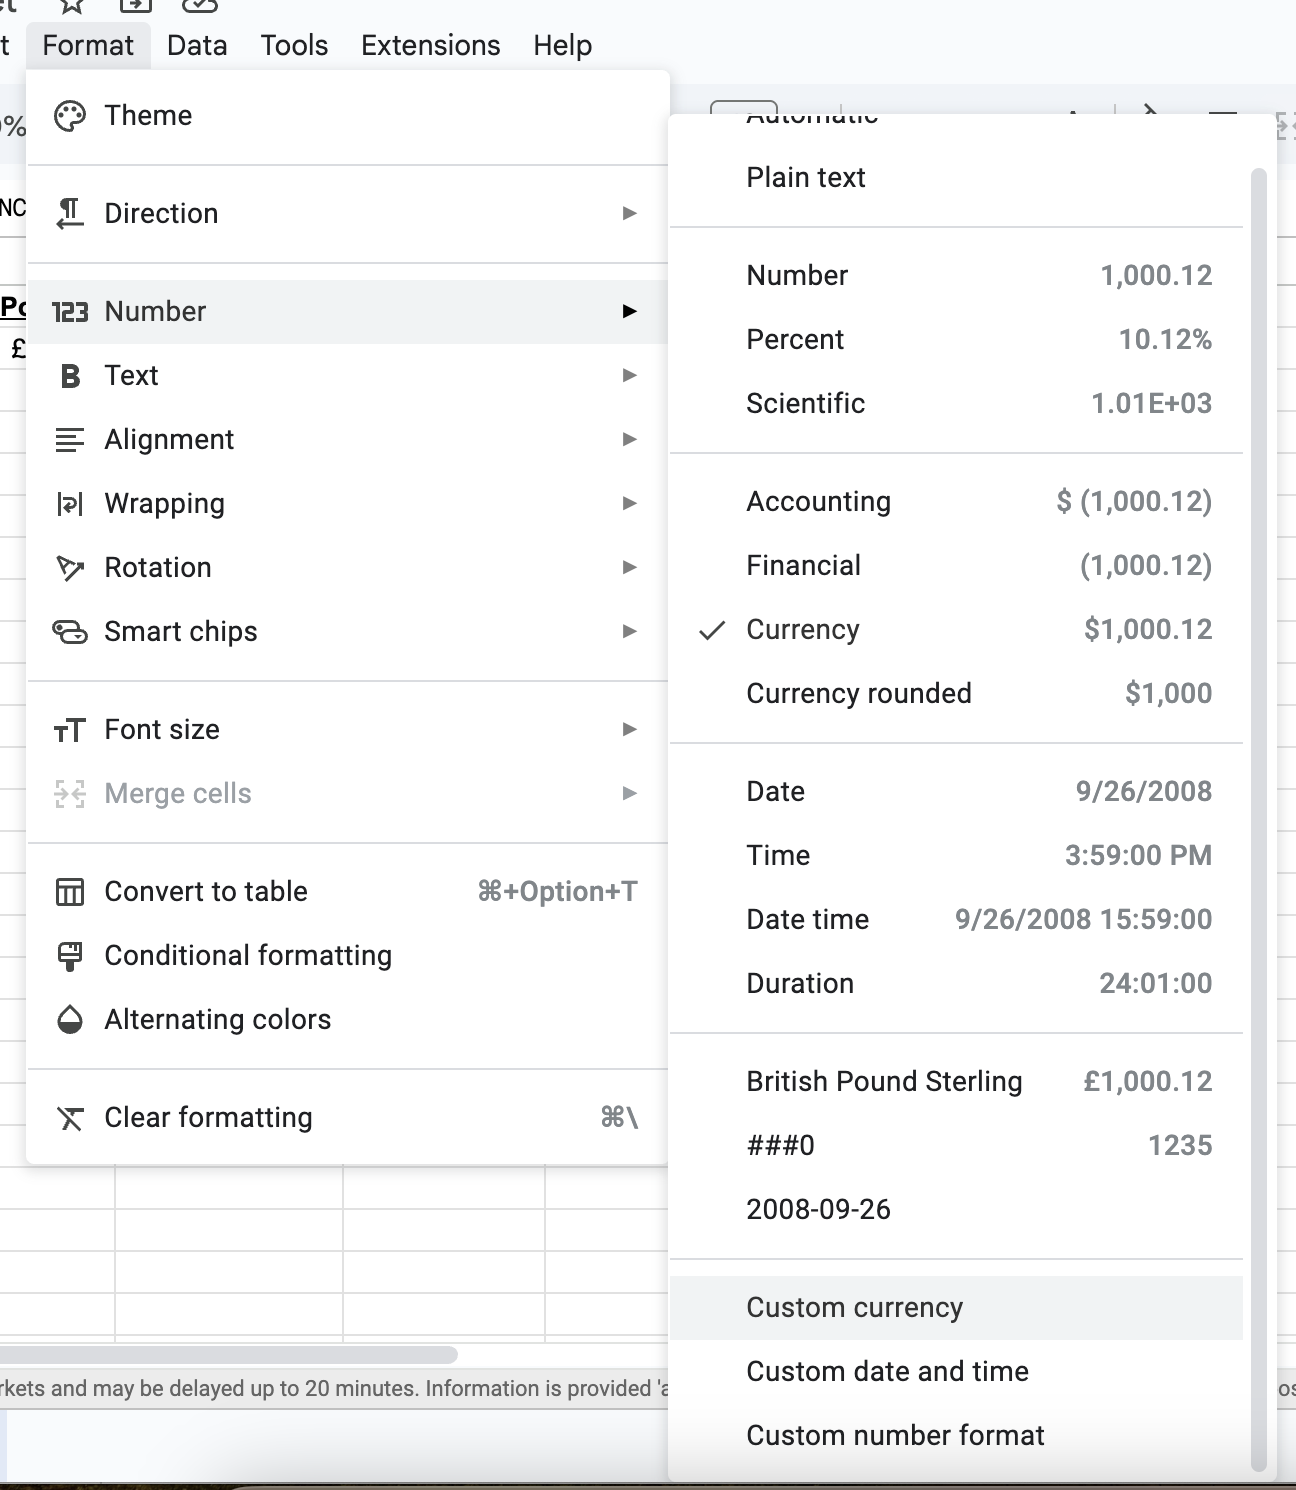
Task: Click the Direction paragraph icon
Action: point(70,214)
